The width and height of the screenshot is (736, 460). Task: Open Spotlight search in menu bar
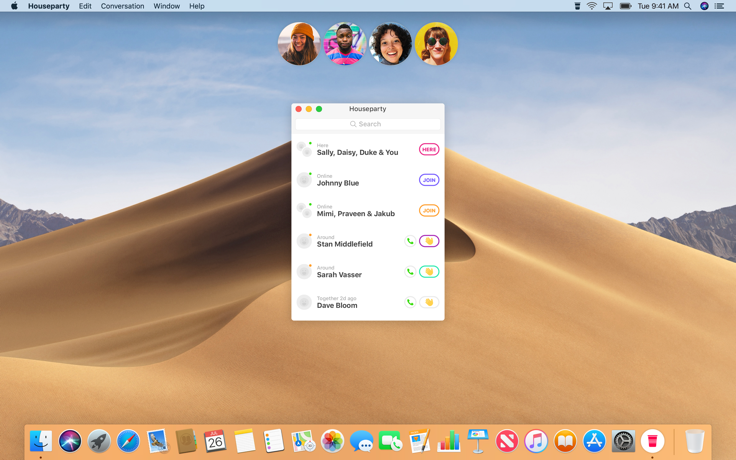(688, 6)
